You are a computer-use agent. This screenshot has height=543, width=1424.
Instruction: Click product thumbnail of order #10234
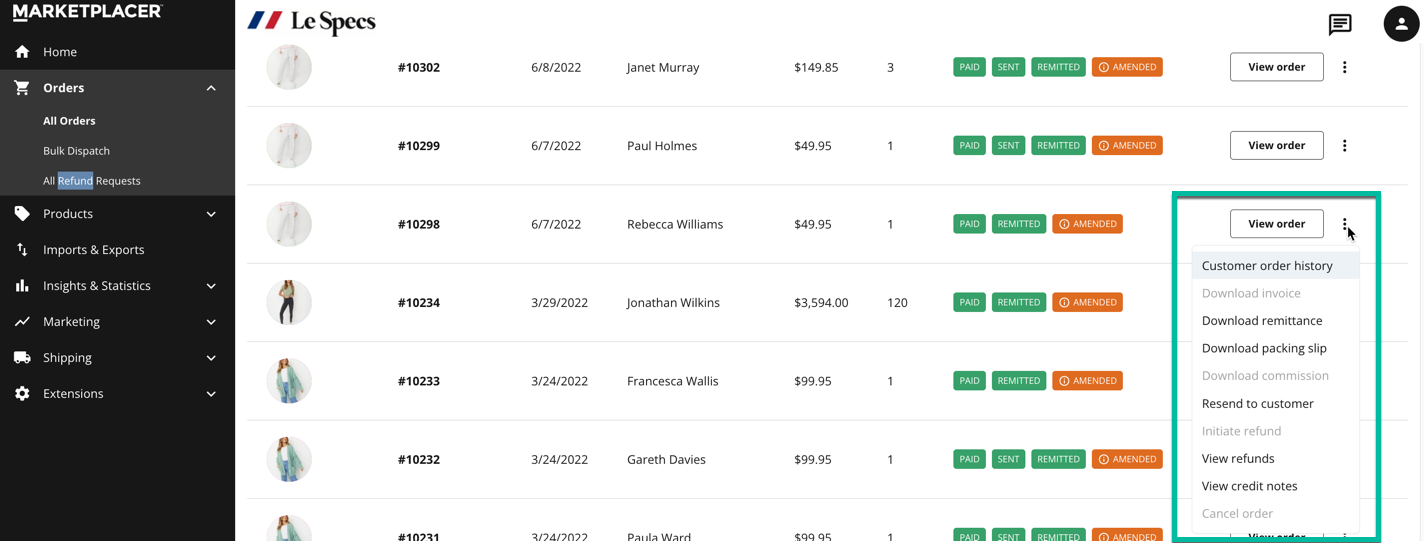(289, 302)
